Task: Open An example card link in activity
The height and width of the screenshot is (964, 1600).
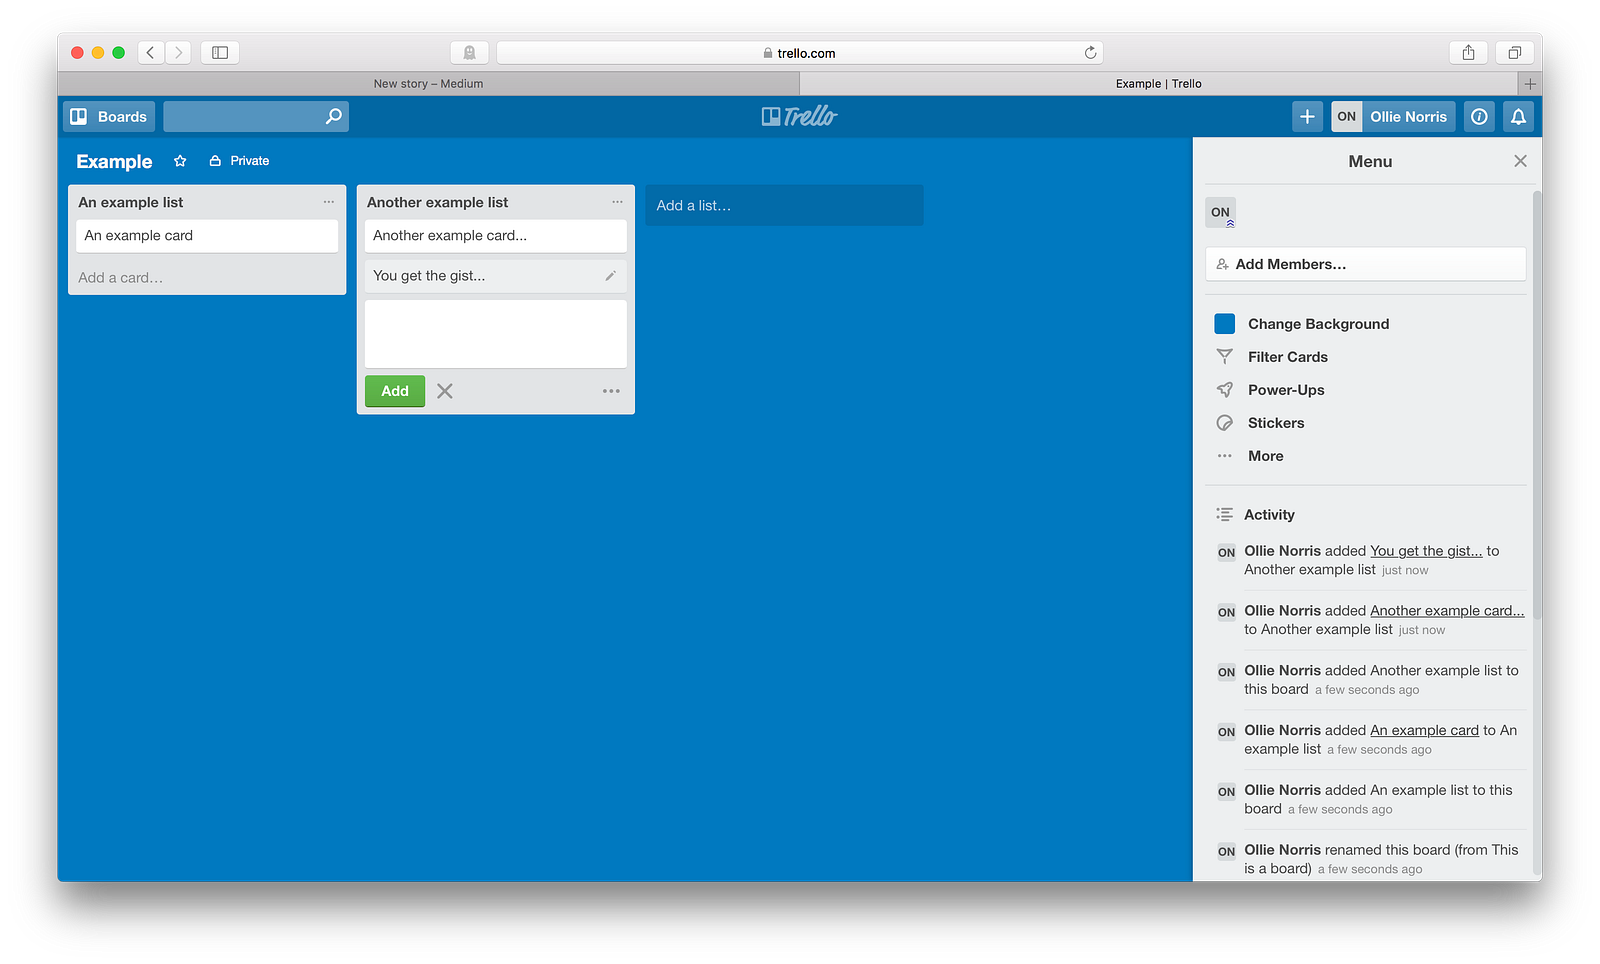Action: [x=1424, y=731]
